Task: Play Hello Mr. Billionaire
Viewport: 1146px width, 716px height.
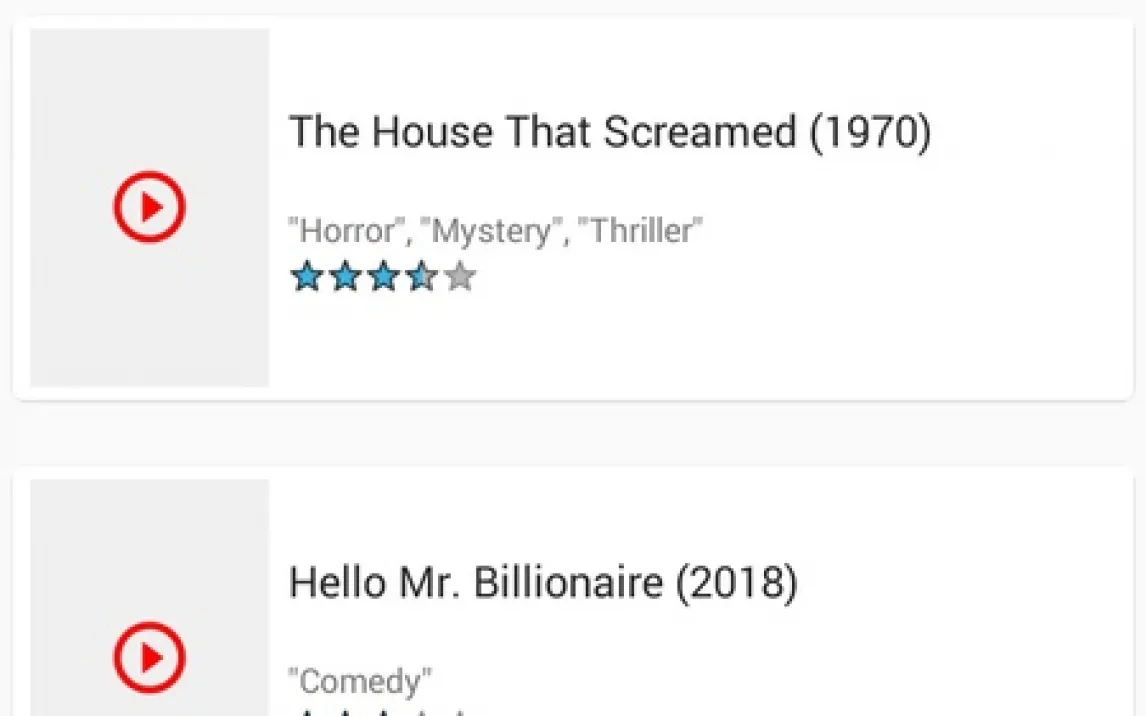Action: coord(149,657)
